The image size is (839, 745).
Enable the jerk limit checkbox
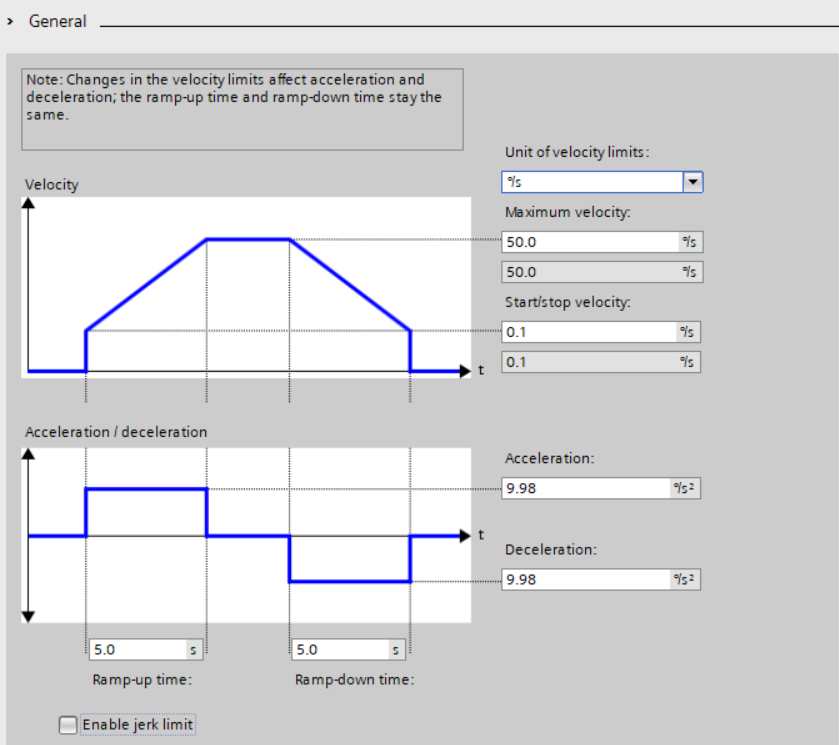point(68,725)
